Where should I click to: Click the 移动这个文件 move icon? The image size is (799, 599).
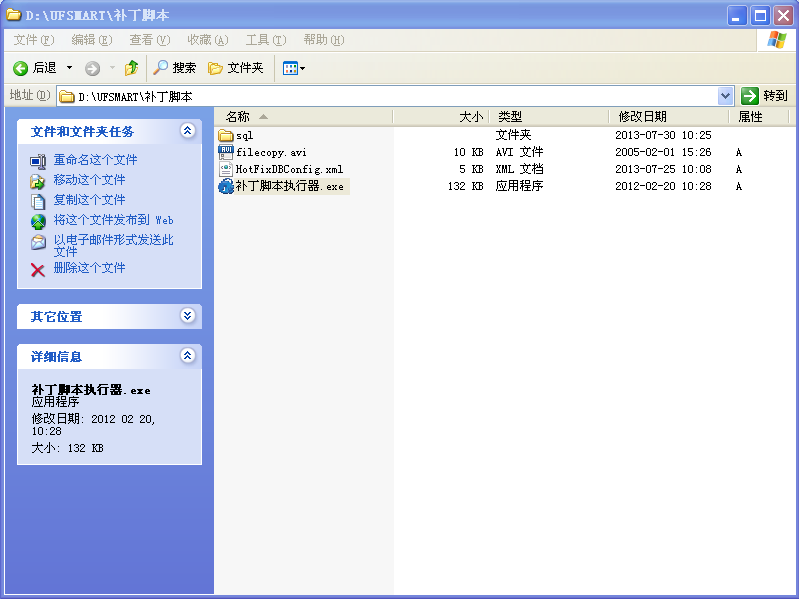click(x=38, y=181)
